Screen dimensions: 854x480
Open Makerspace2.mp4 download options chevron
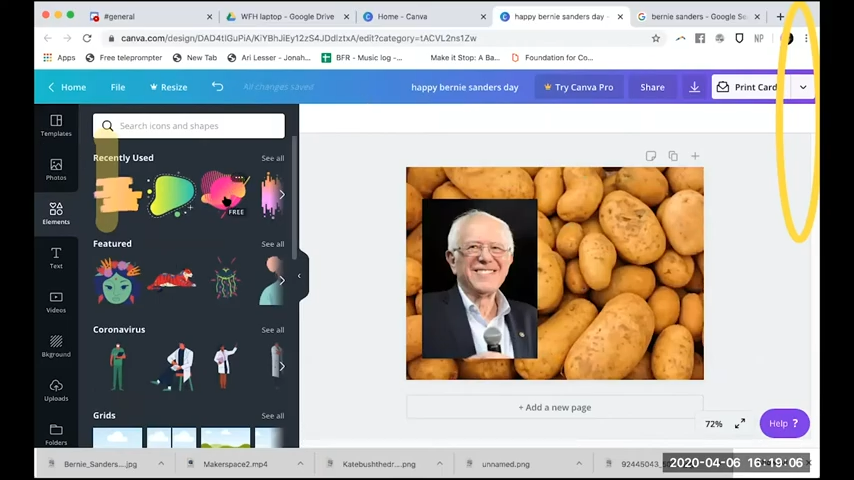coord(300,464)
